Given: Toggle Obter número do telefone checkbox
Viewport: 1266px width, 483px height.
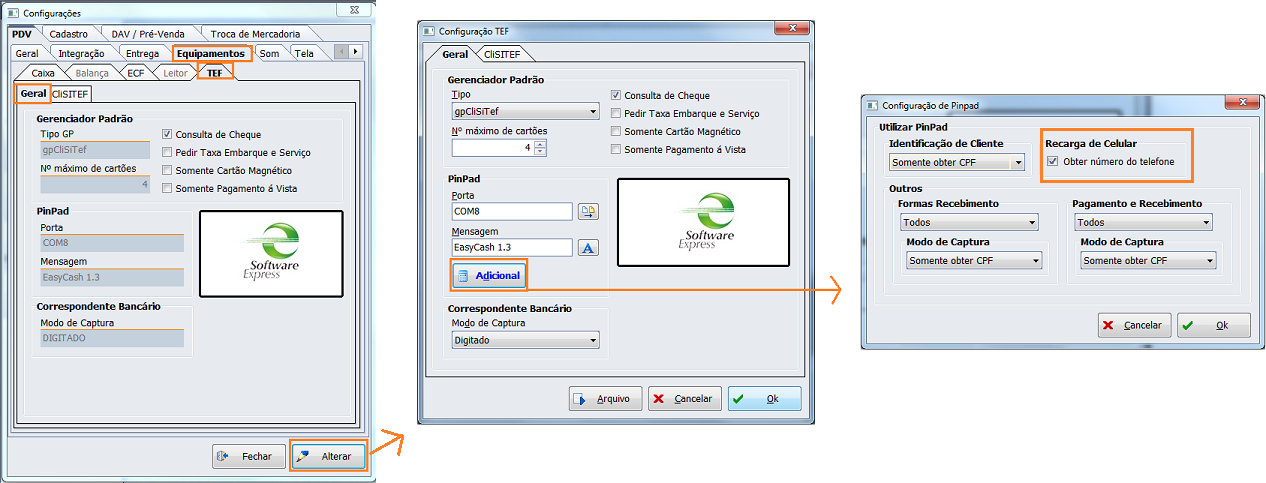Looking at the screenshot, I should coord(1052,161).
